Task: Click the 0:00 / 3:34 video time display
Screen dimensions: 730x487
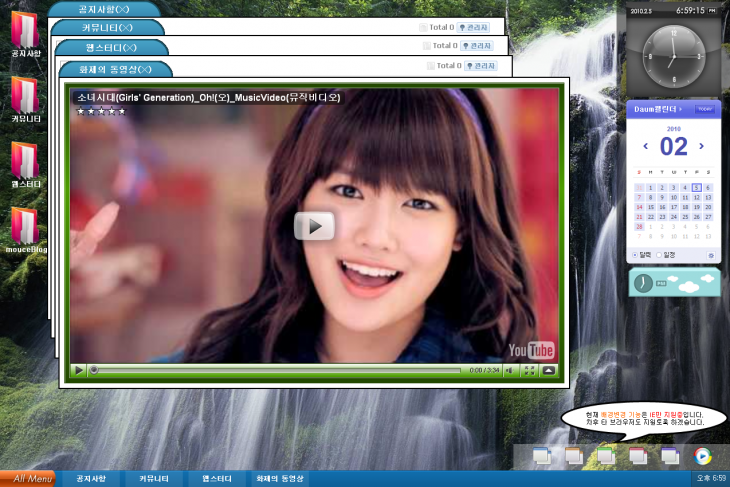Action: click(x=484, y=371)
